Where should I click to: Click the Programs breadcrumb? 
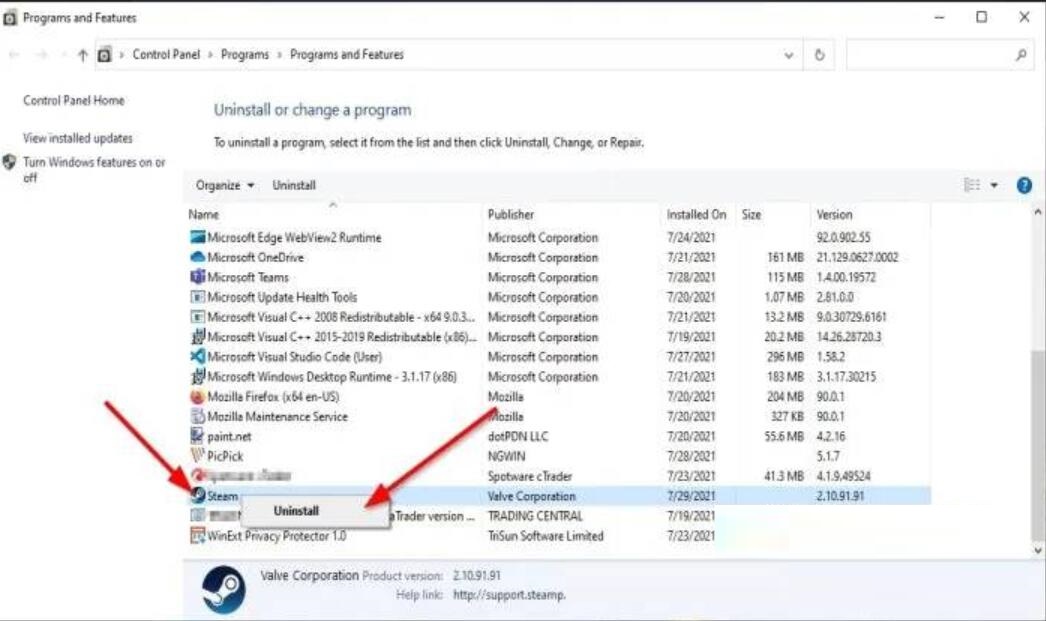245,55
